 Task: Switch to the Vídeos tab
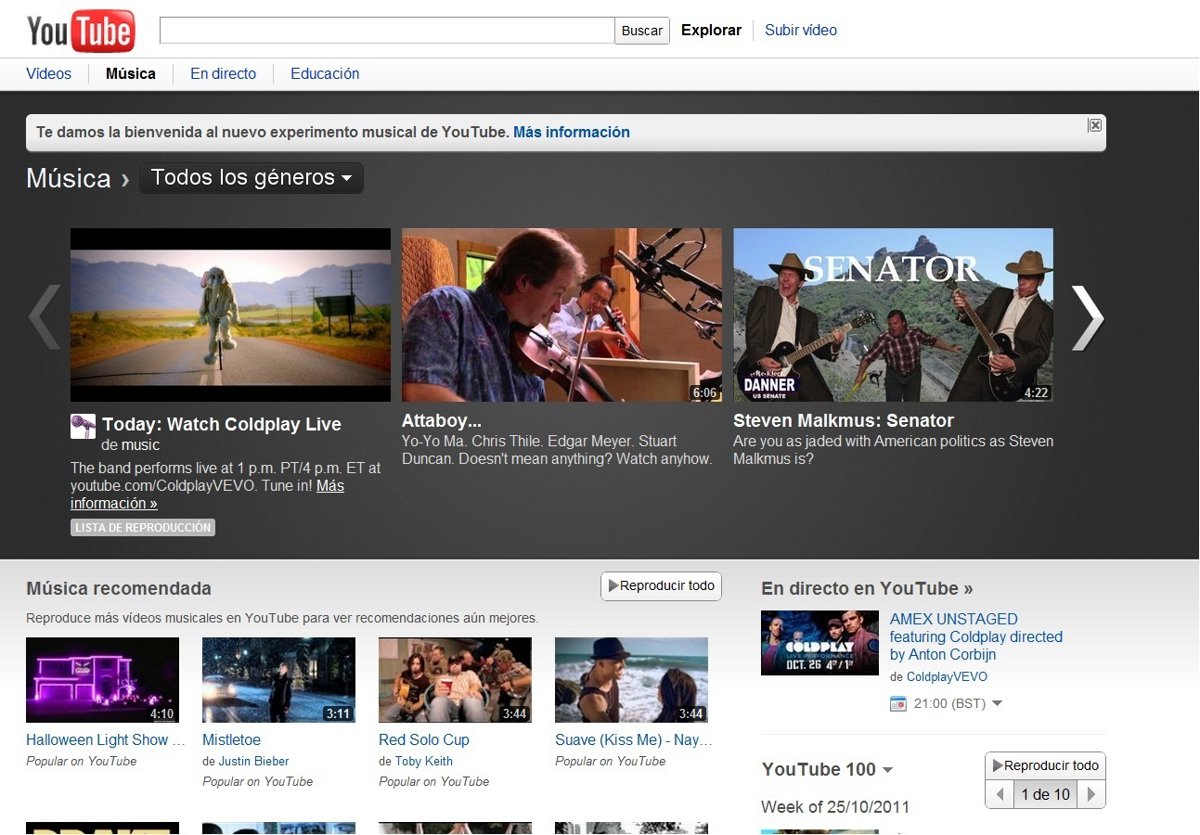point(49,74)
